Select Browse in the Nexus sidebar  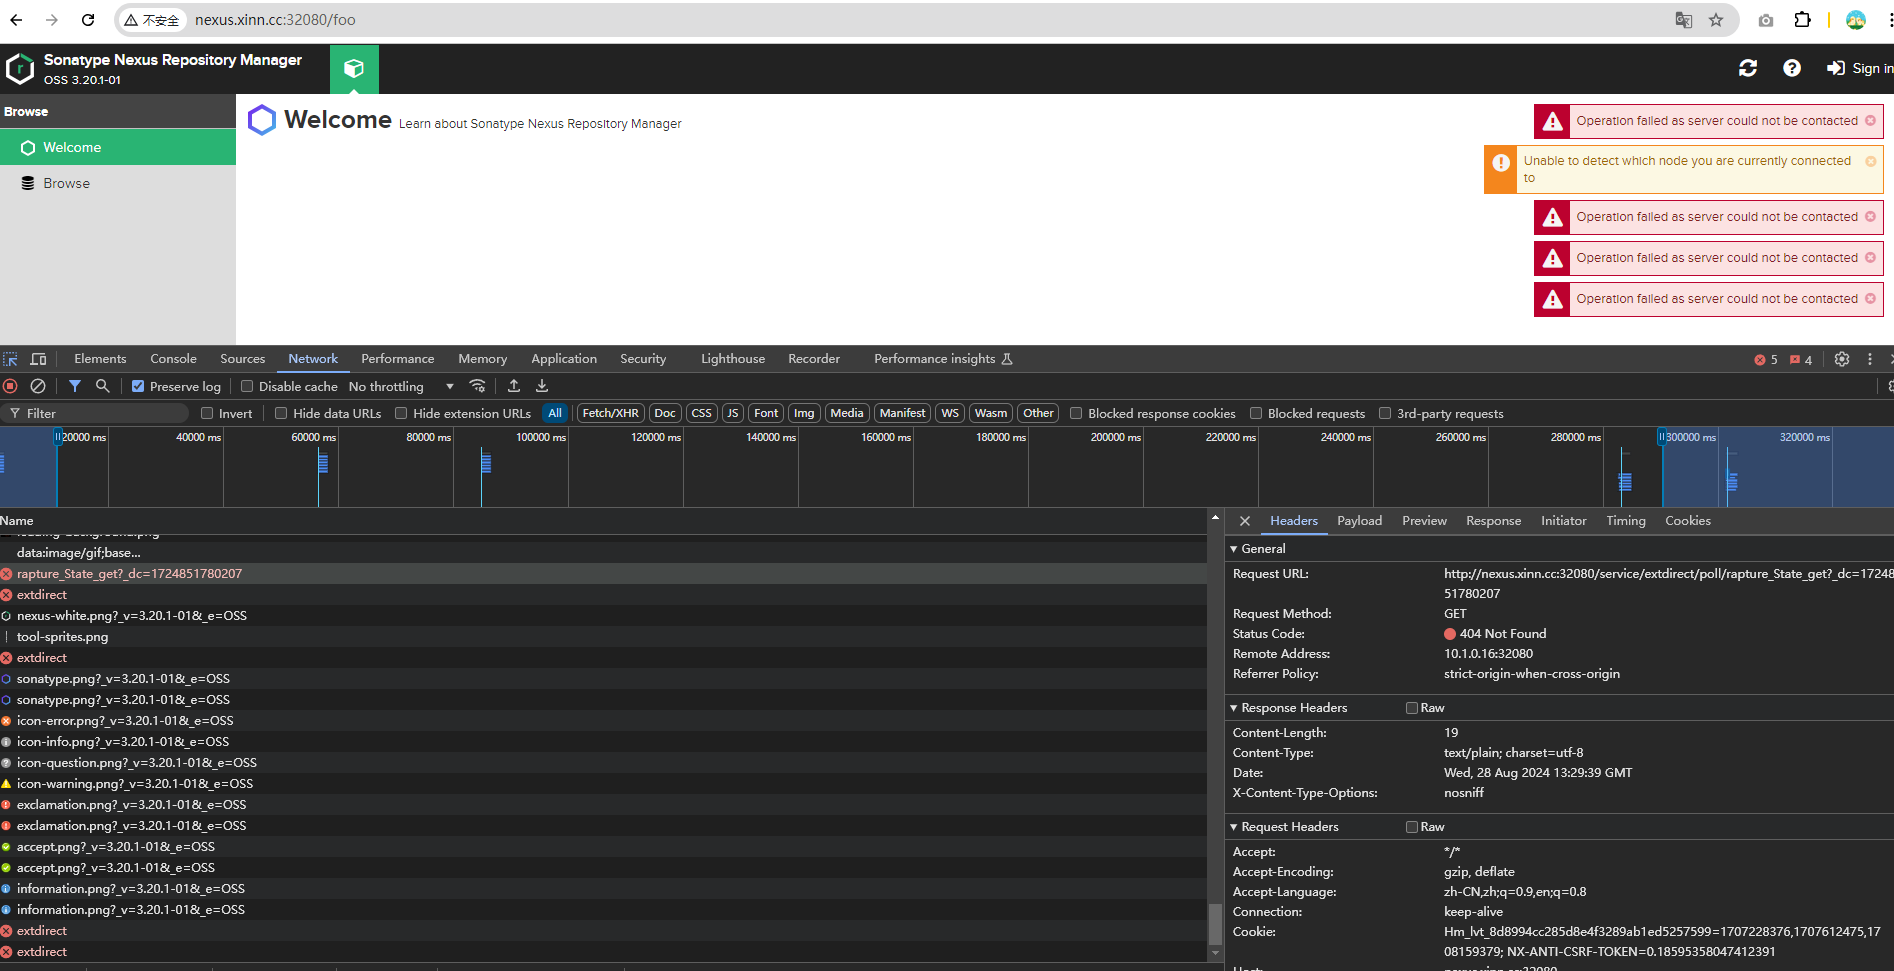pyautogui.click(x=118, y=184)
